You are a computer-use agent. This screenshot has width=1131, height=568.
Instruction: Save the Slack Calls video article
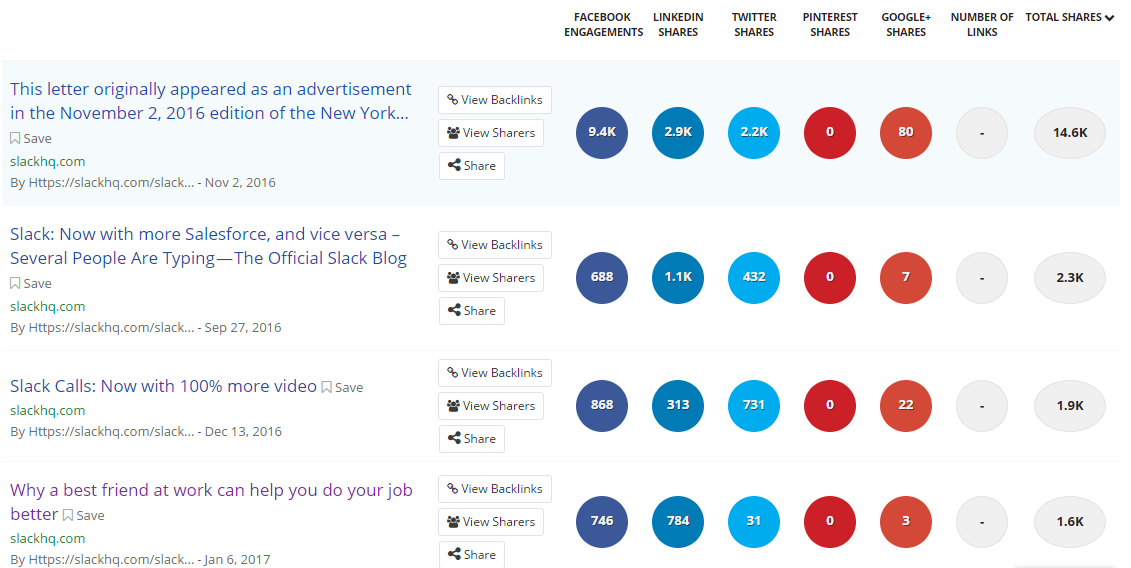pos(342,387)
